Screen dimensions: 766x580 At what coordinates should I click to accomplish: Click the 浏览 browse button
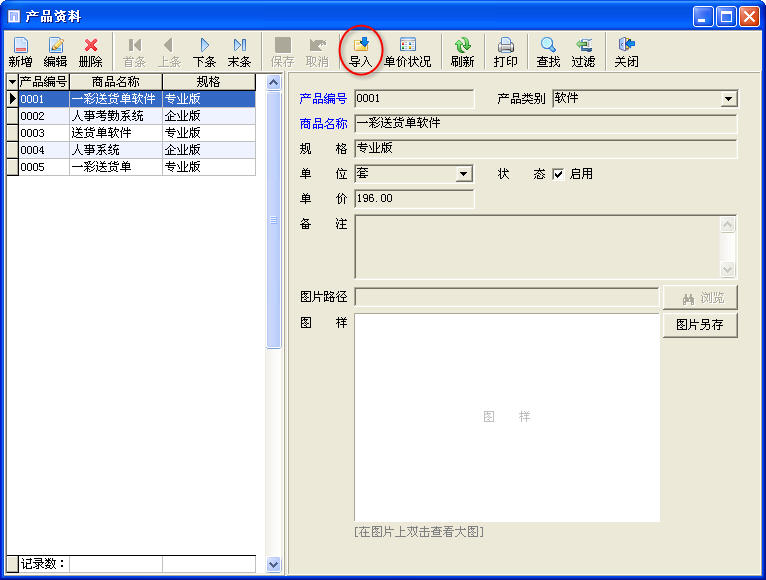(x=700, y=298)
